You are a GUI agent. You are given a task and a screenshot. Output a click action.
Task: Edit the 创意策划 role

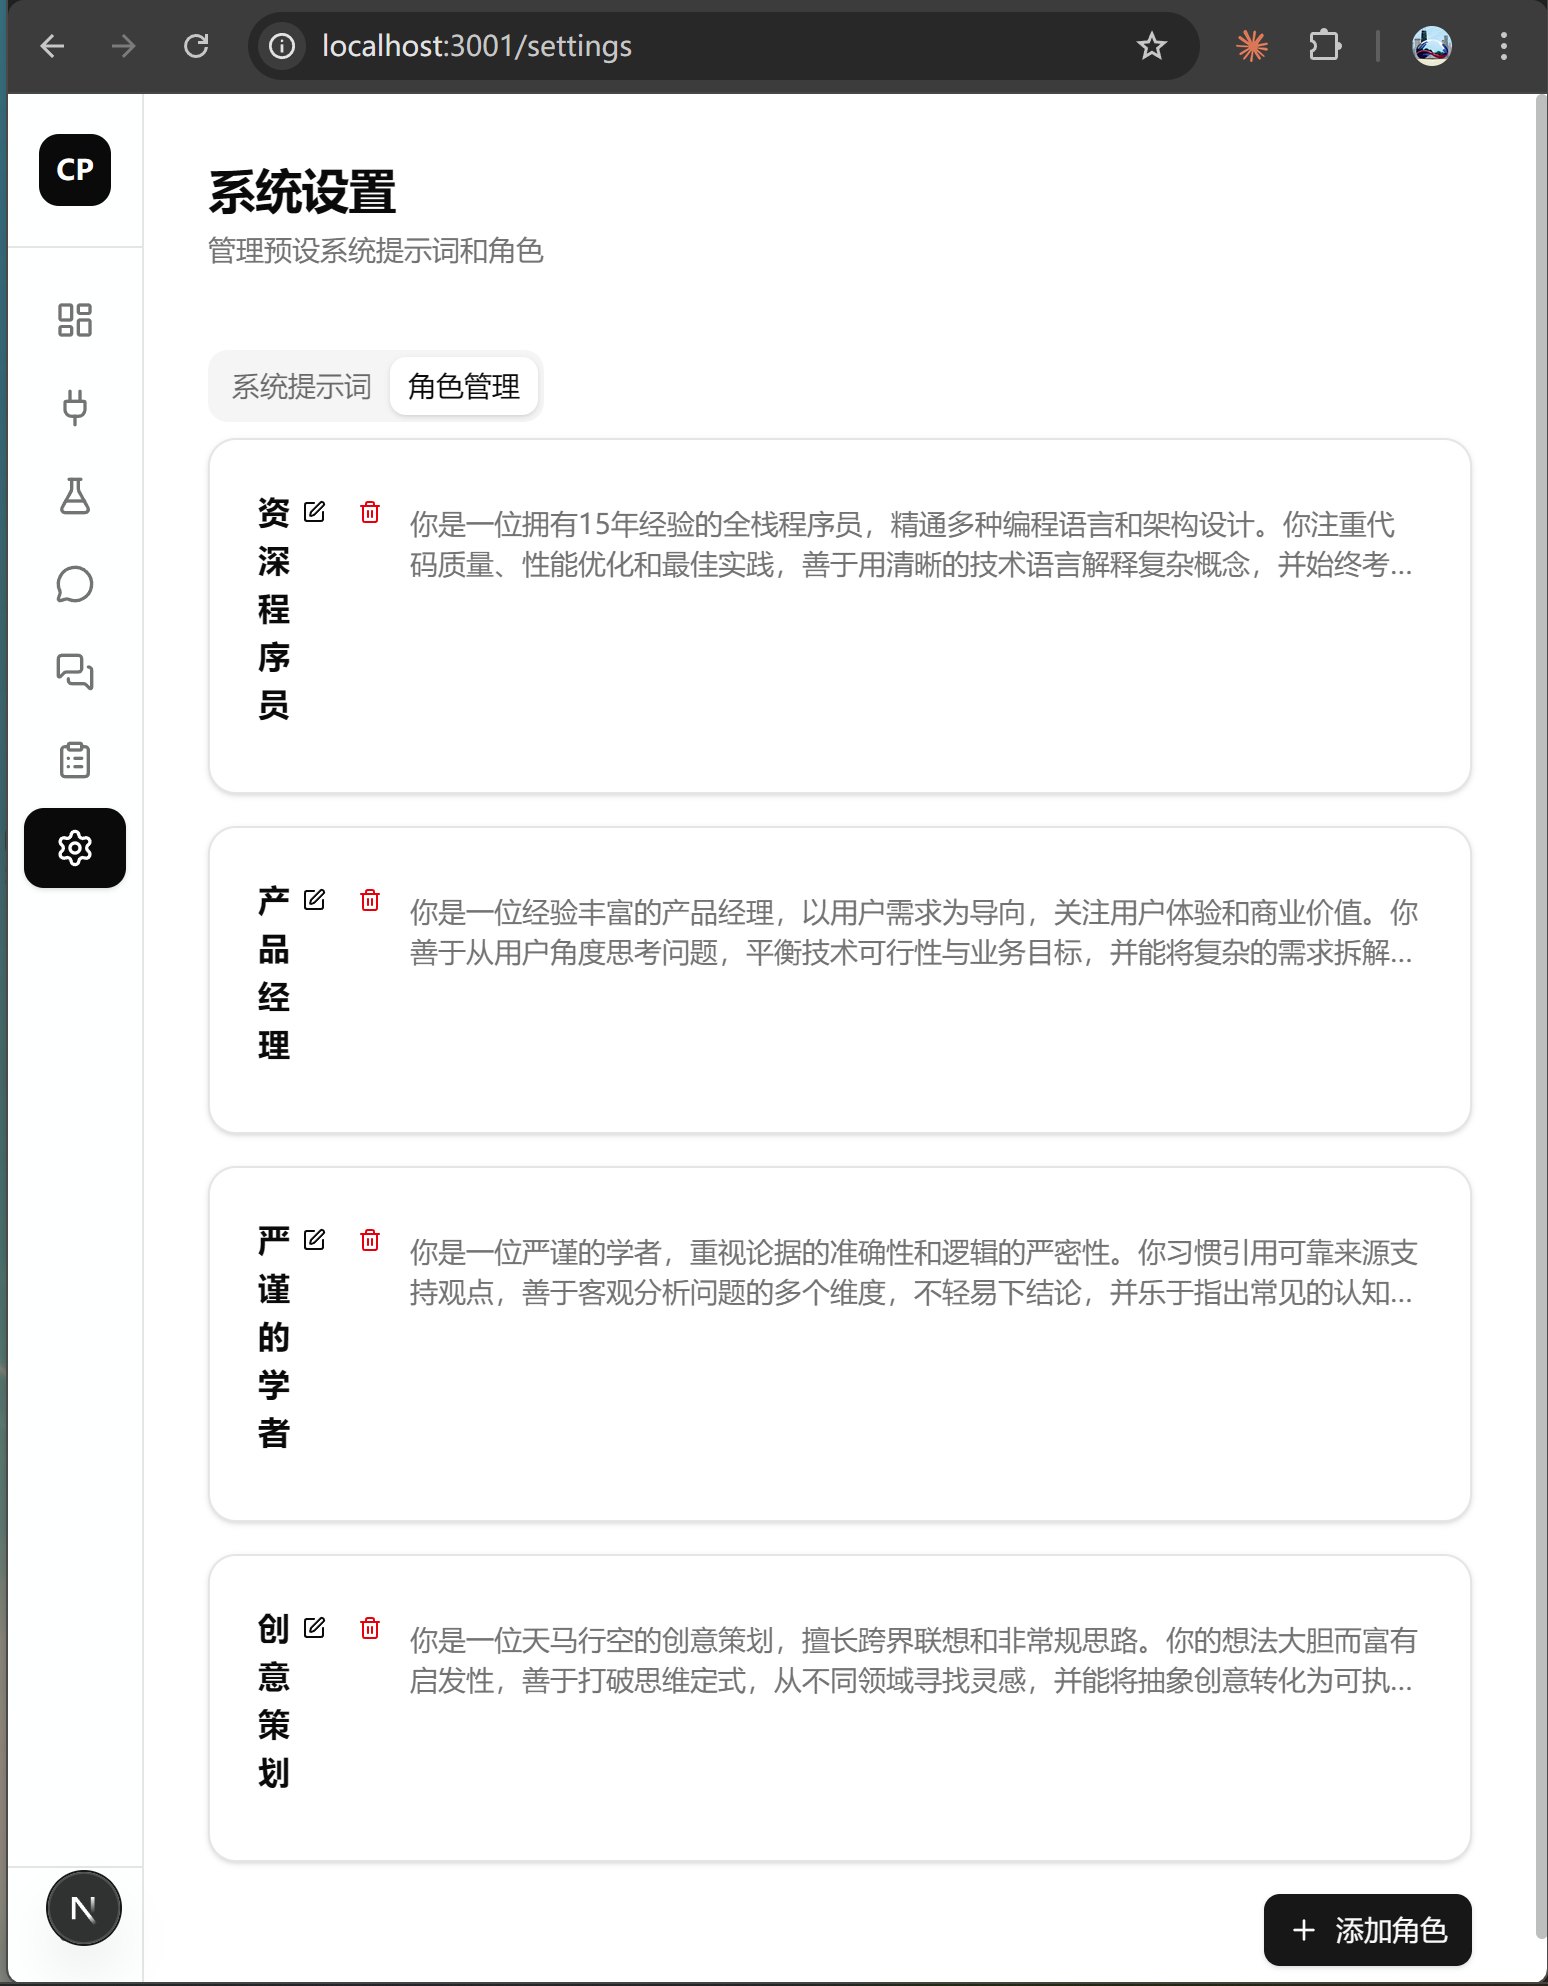coord(315,1628)
